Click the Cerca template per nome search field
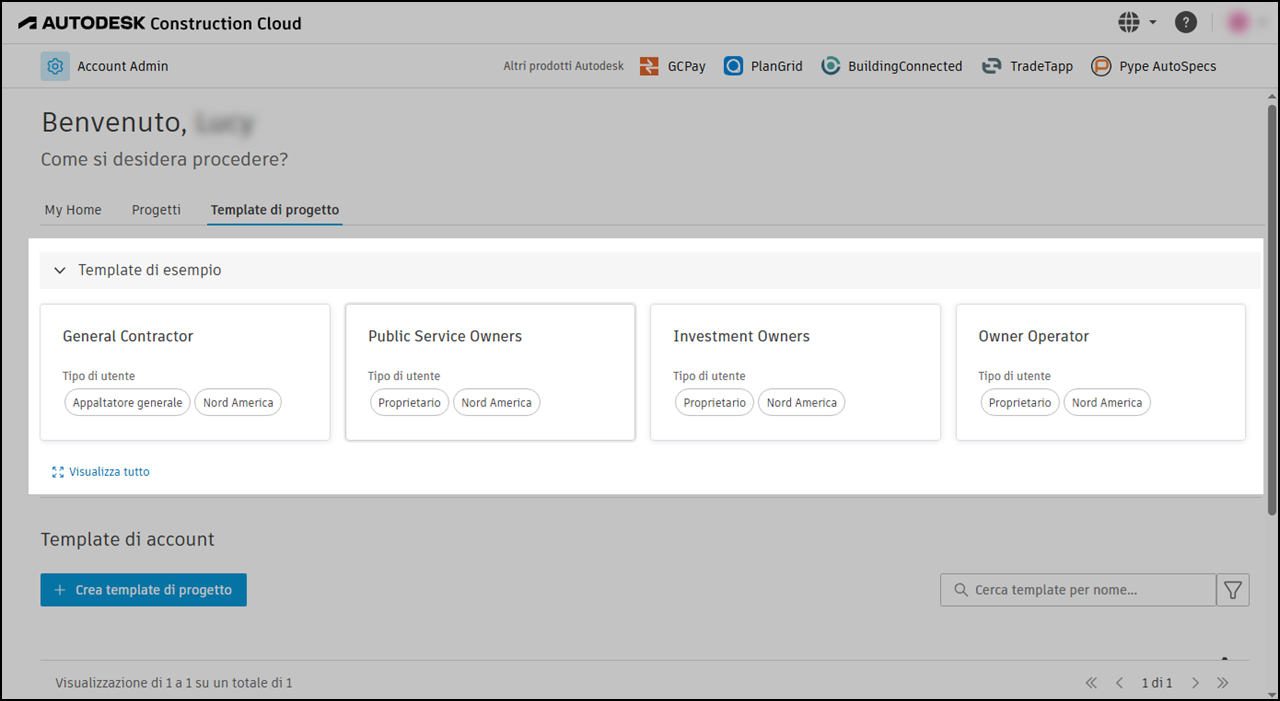 1077,589
